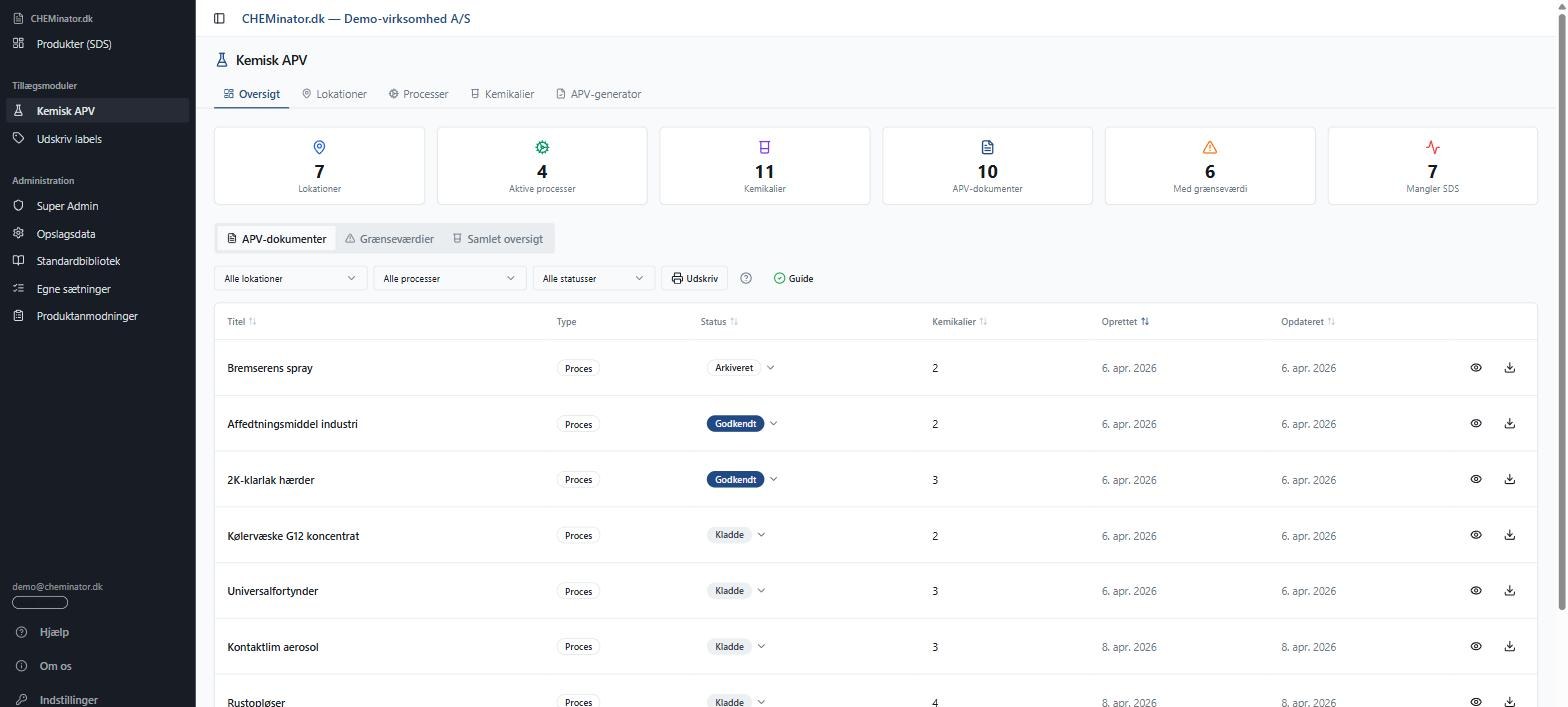Click the Lokationer map pin card

pyautogui.click(x=320, y=166)
